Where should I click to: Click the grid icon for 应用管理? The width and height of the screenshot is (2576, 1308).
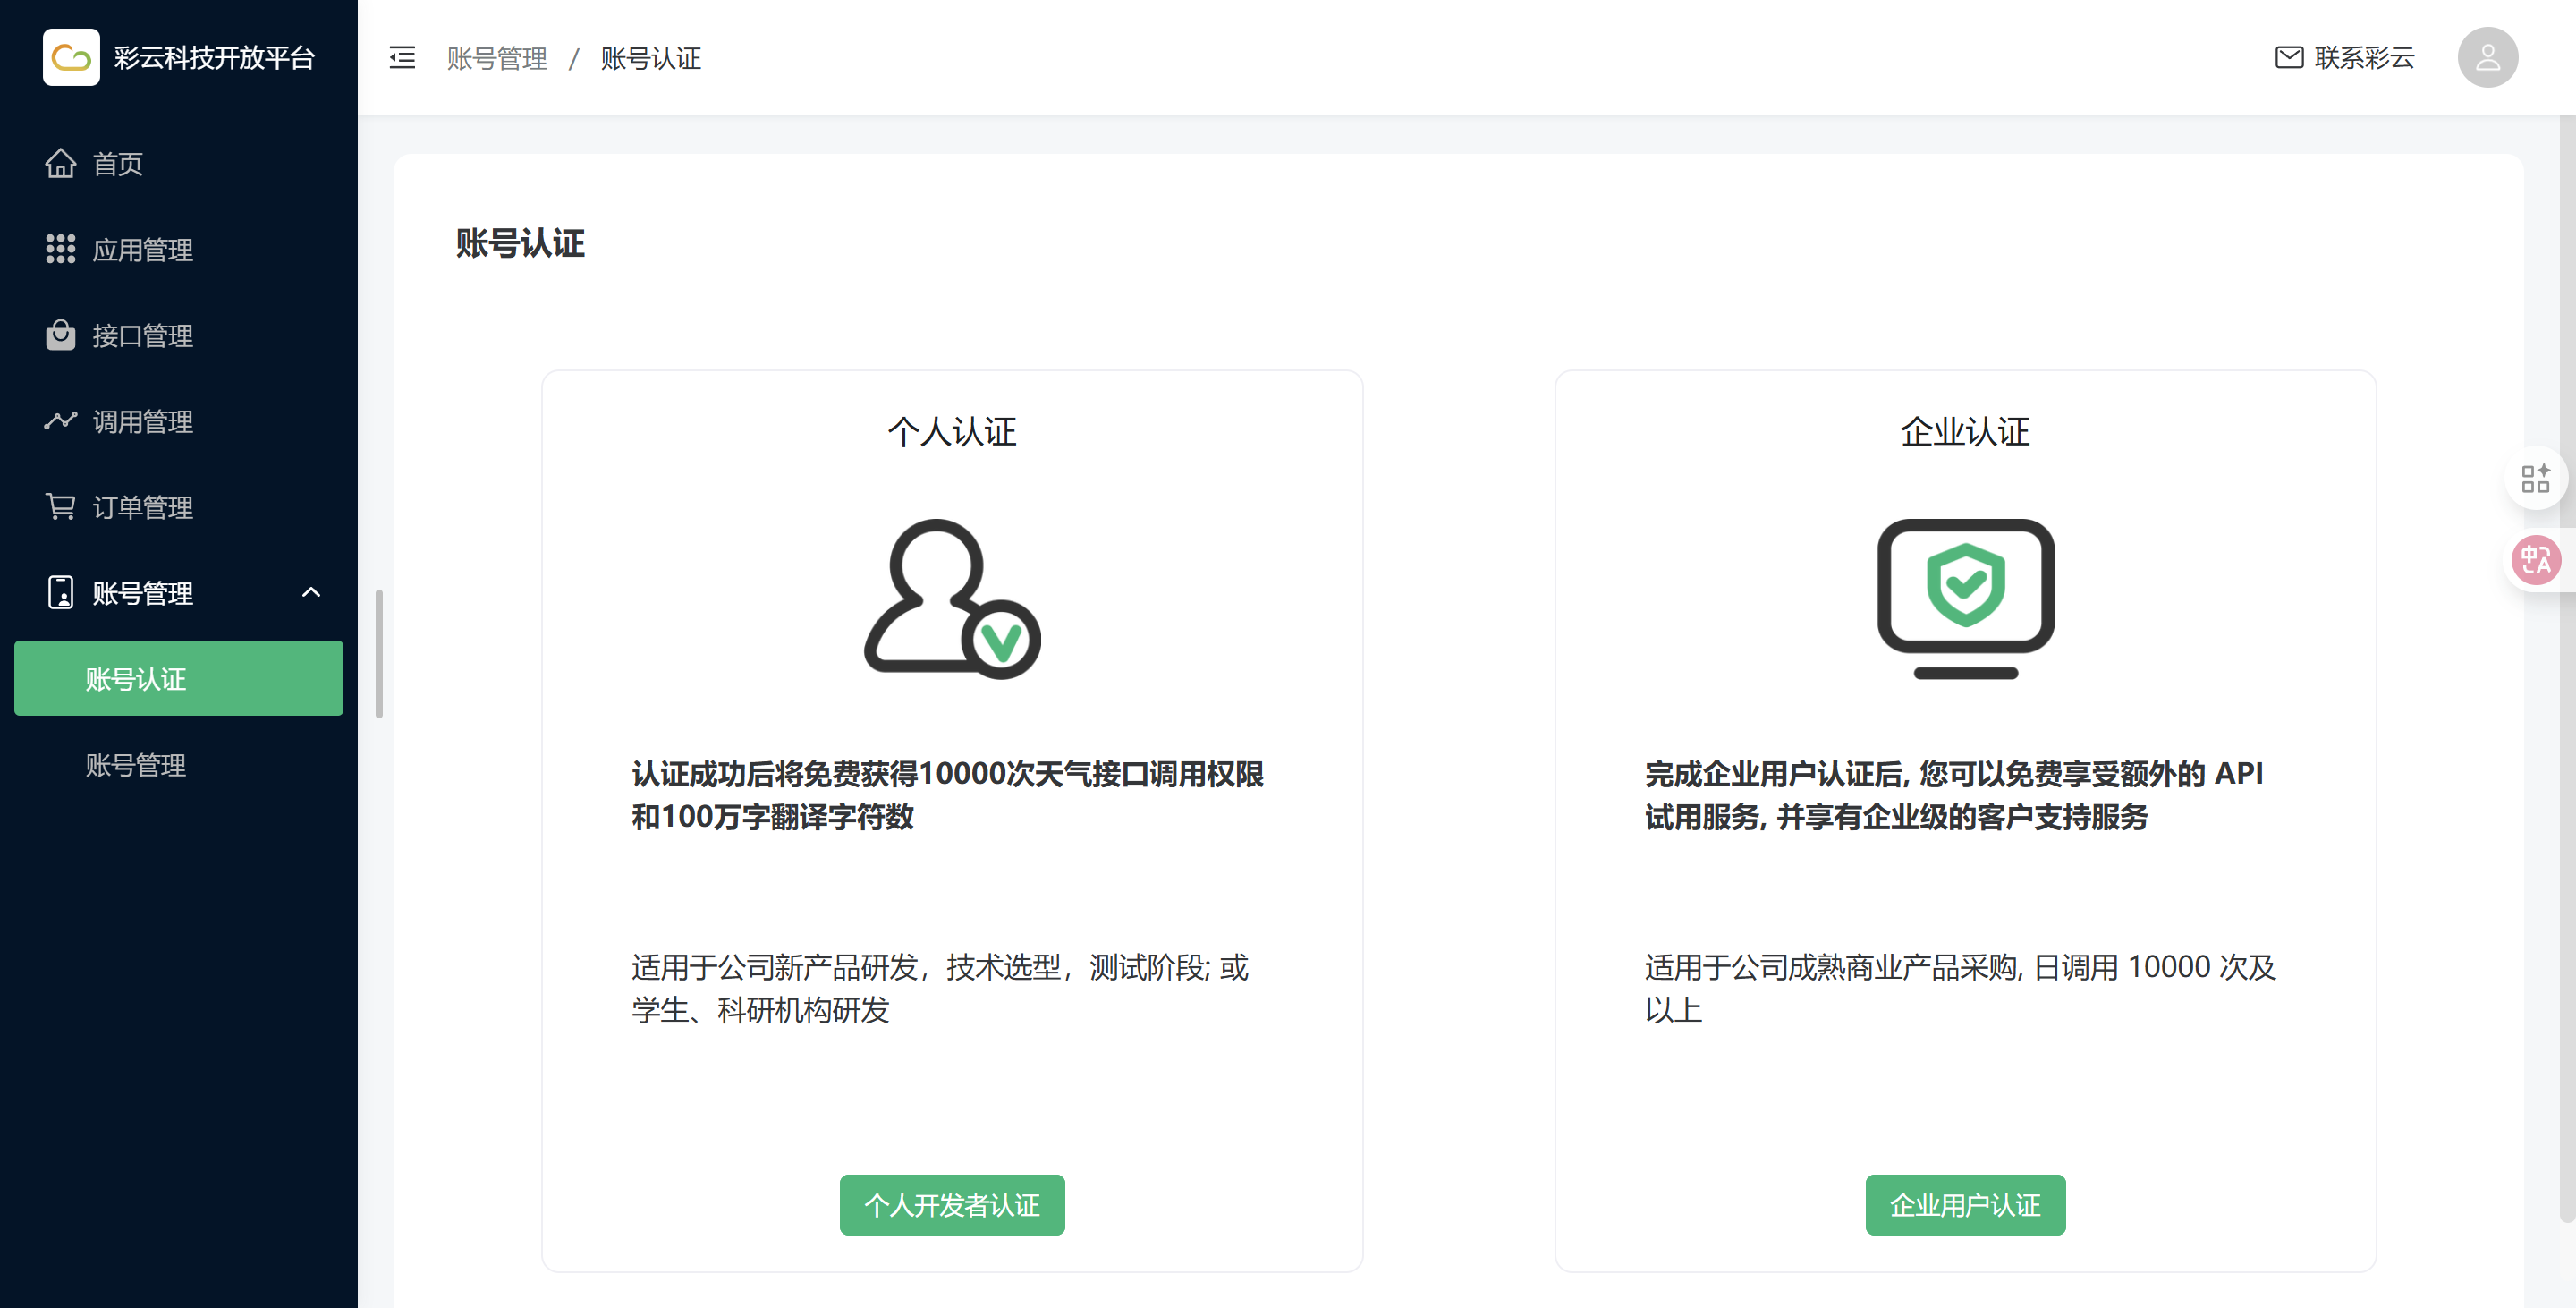click(x=60, y=249)
